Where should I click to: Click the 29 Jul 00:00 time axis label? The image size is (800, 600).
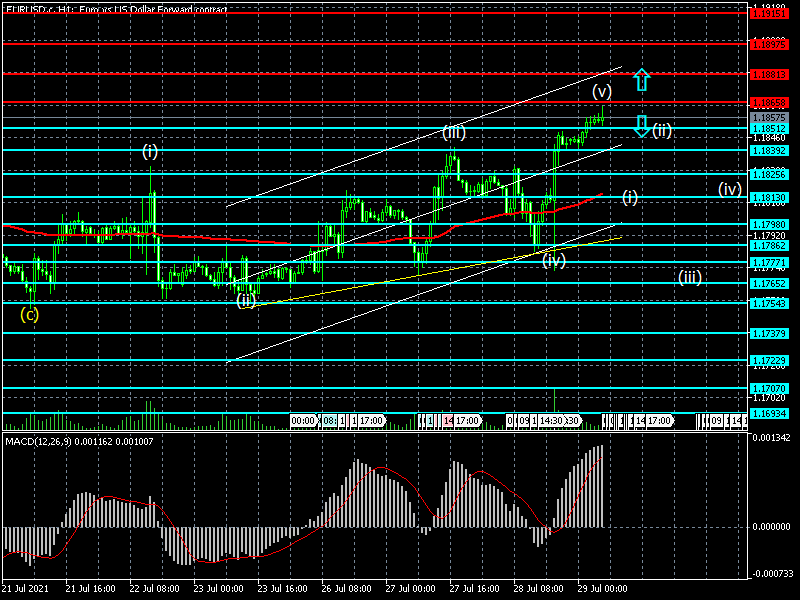click(603, 589)
